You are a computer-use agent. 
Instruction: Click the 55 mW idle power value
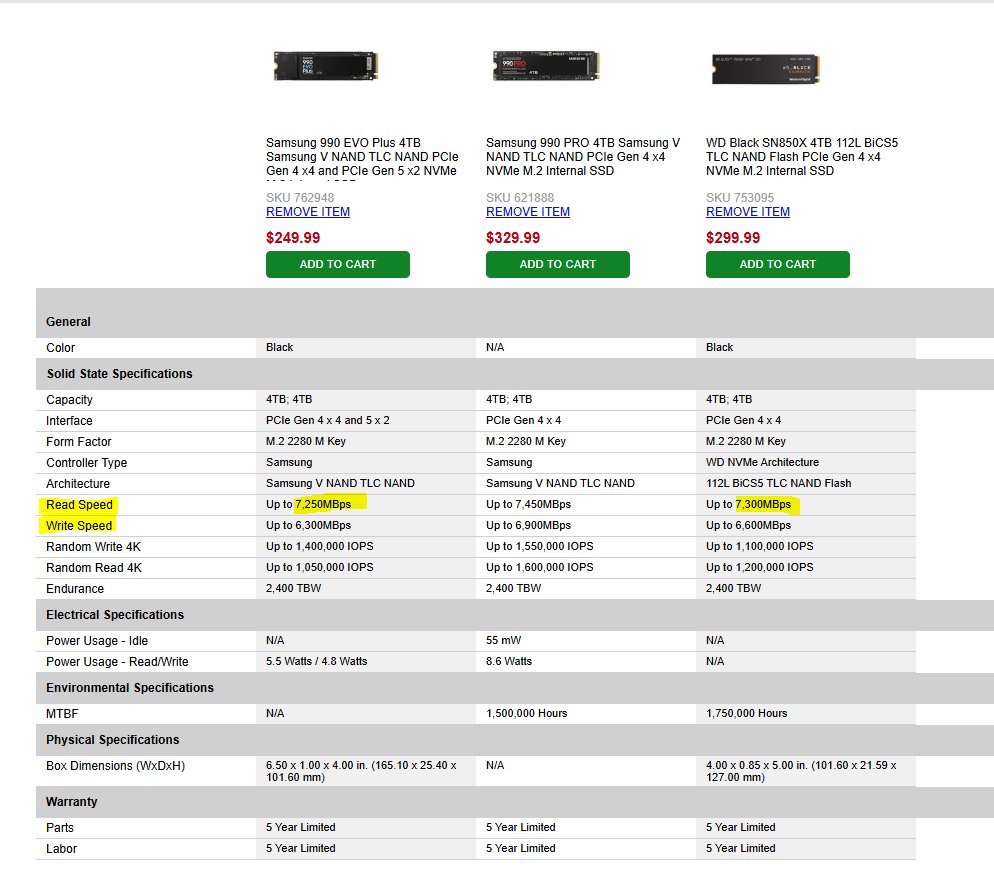pos(503,640)
